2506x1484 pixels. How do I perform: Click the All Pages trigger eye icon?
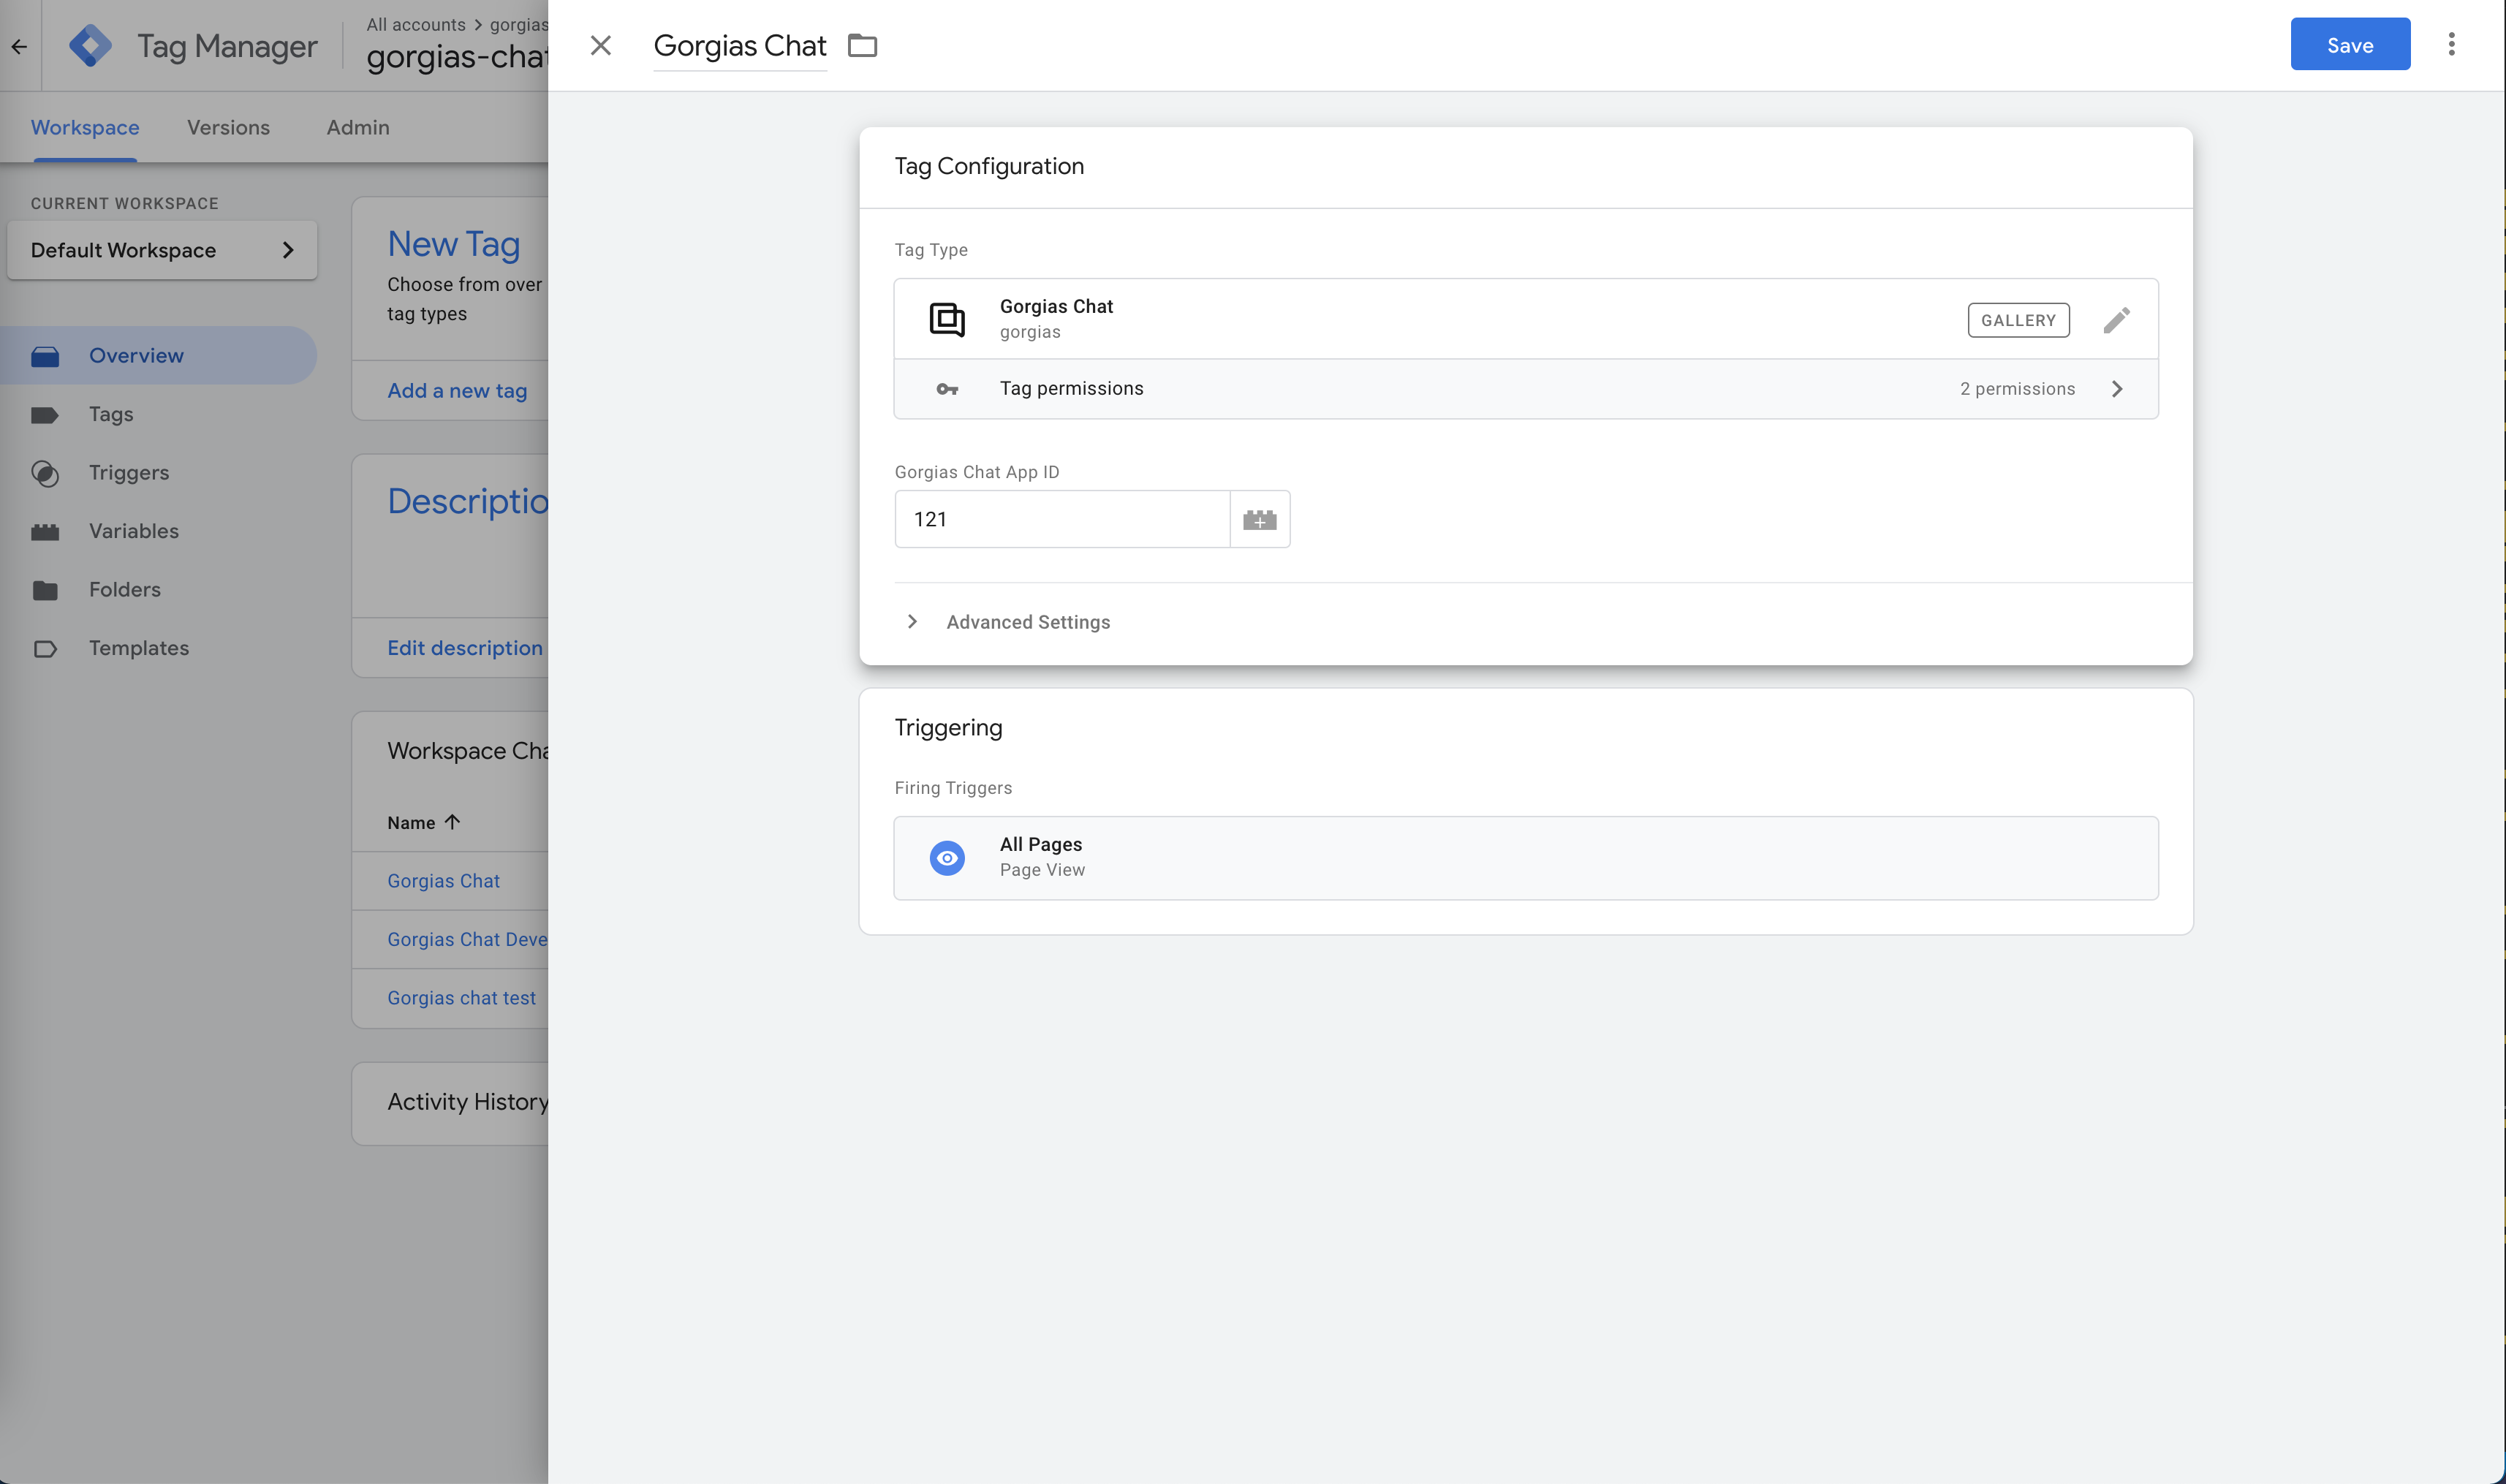tap(947, 858)
